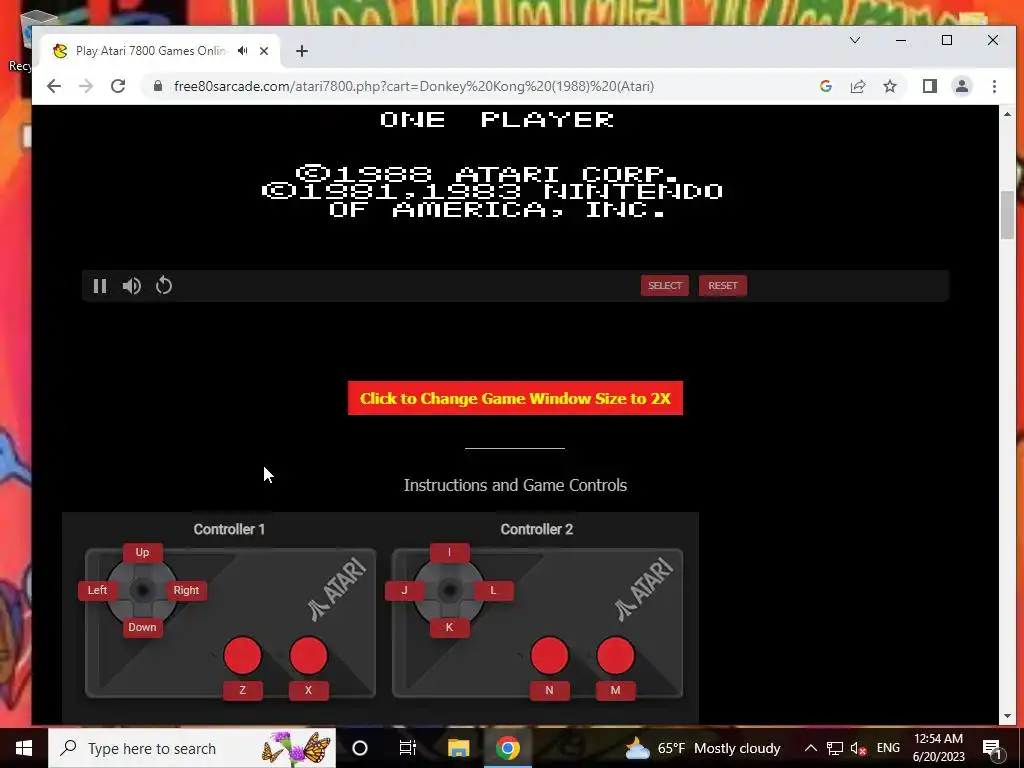Open the ENG language indicator
The width and height of the screenshot is (1024, 768).
888,748
